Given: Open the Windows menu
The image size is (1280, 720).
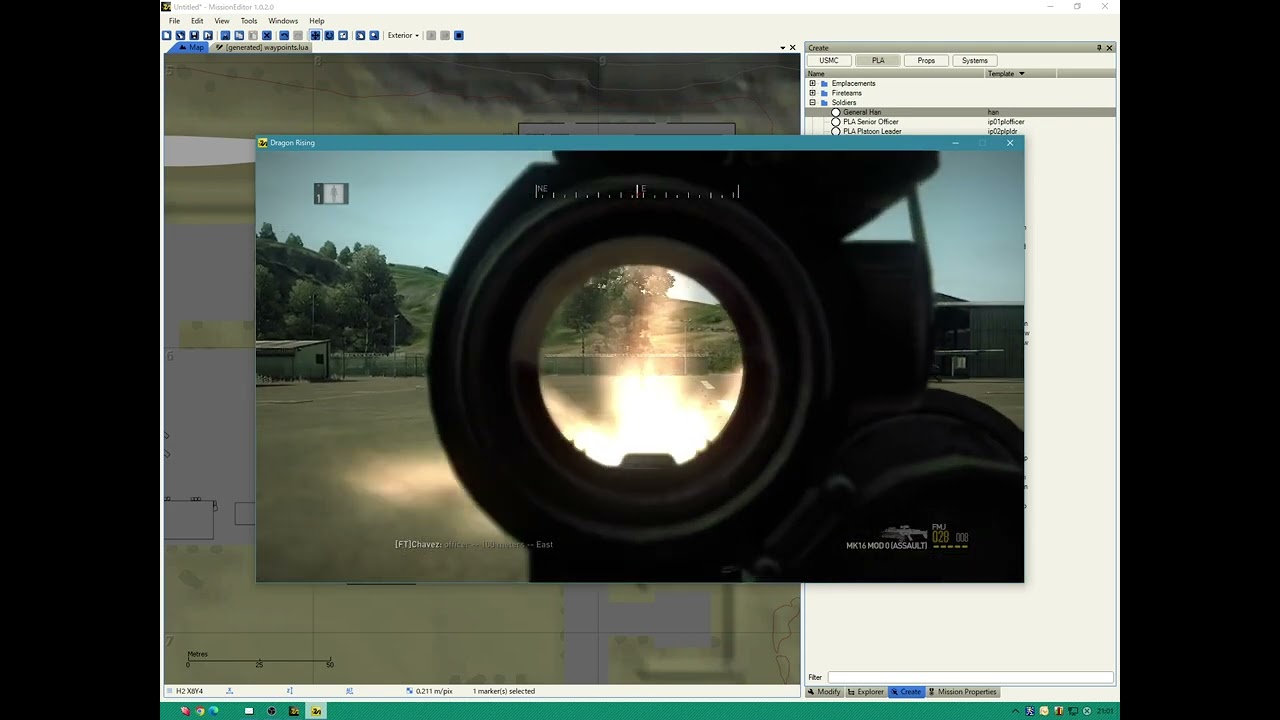Looking at the screenshot, I should [x=283, y=21].
